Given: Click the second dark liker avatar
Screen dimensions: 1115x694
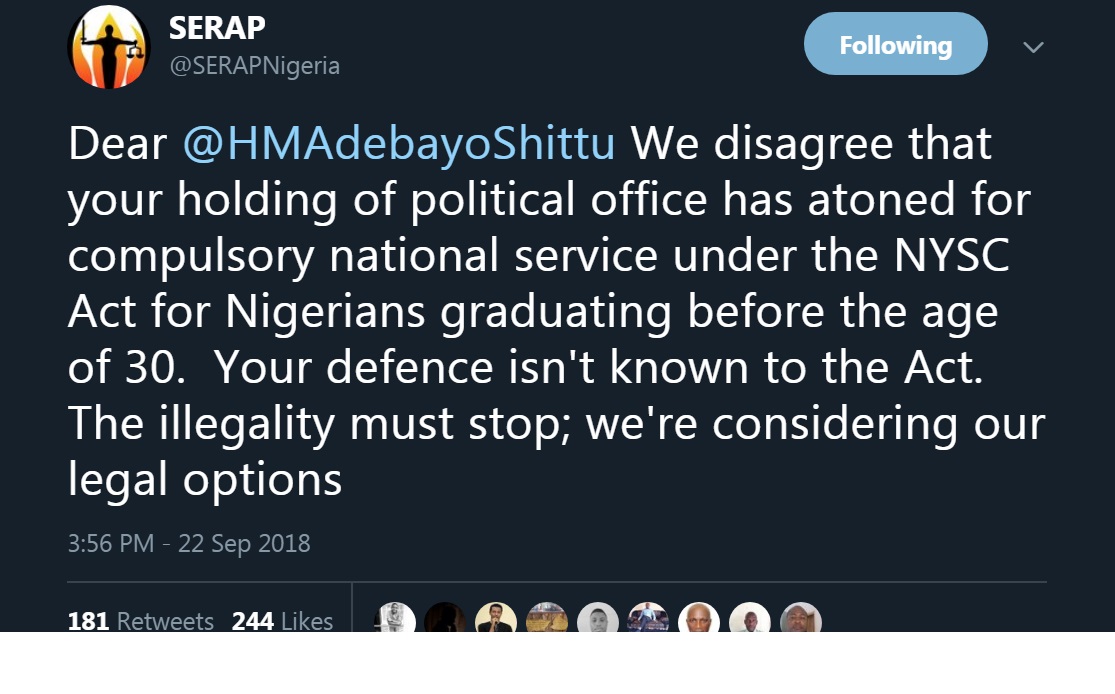Looking at the screenshot, I should tap(445, 618).
